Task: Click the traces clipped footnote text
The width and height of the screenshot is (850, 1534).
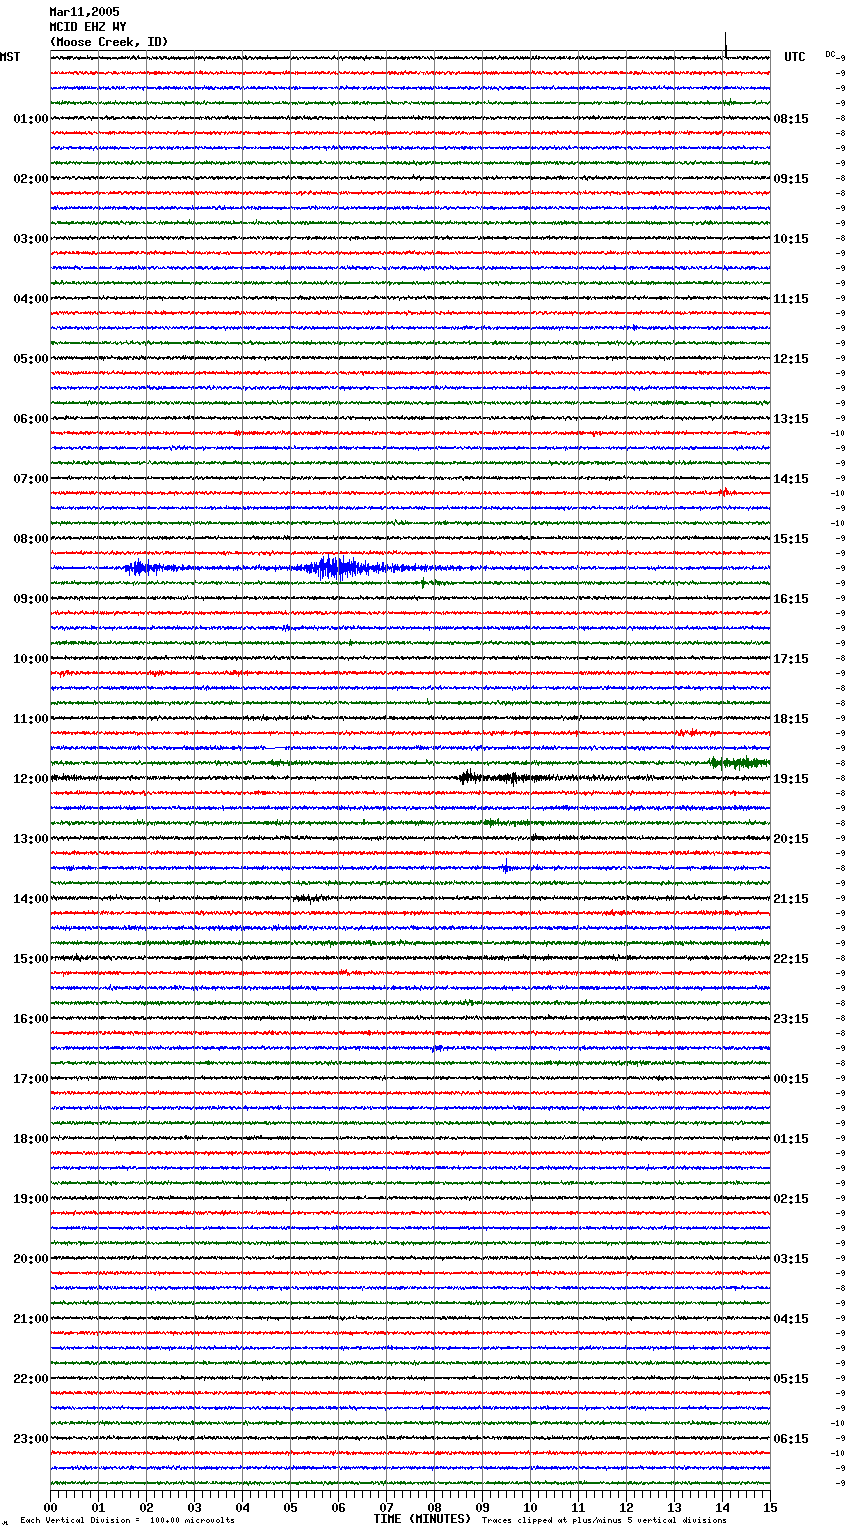Action: 604,1521
